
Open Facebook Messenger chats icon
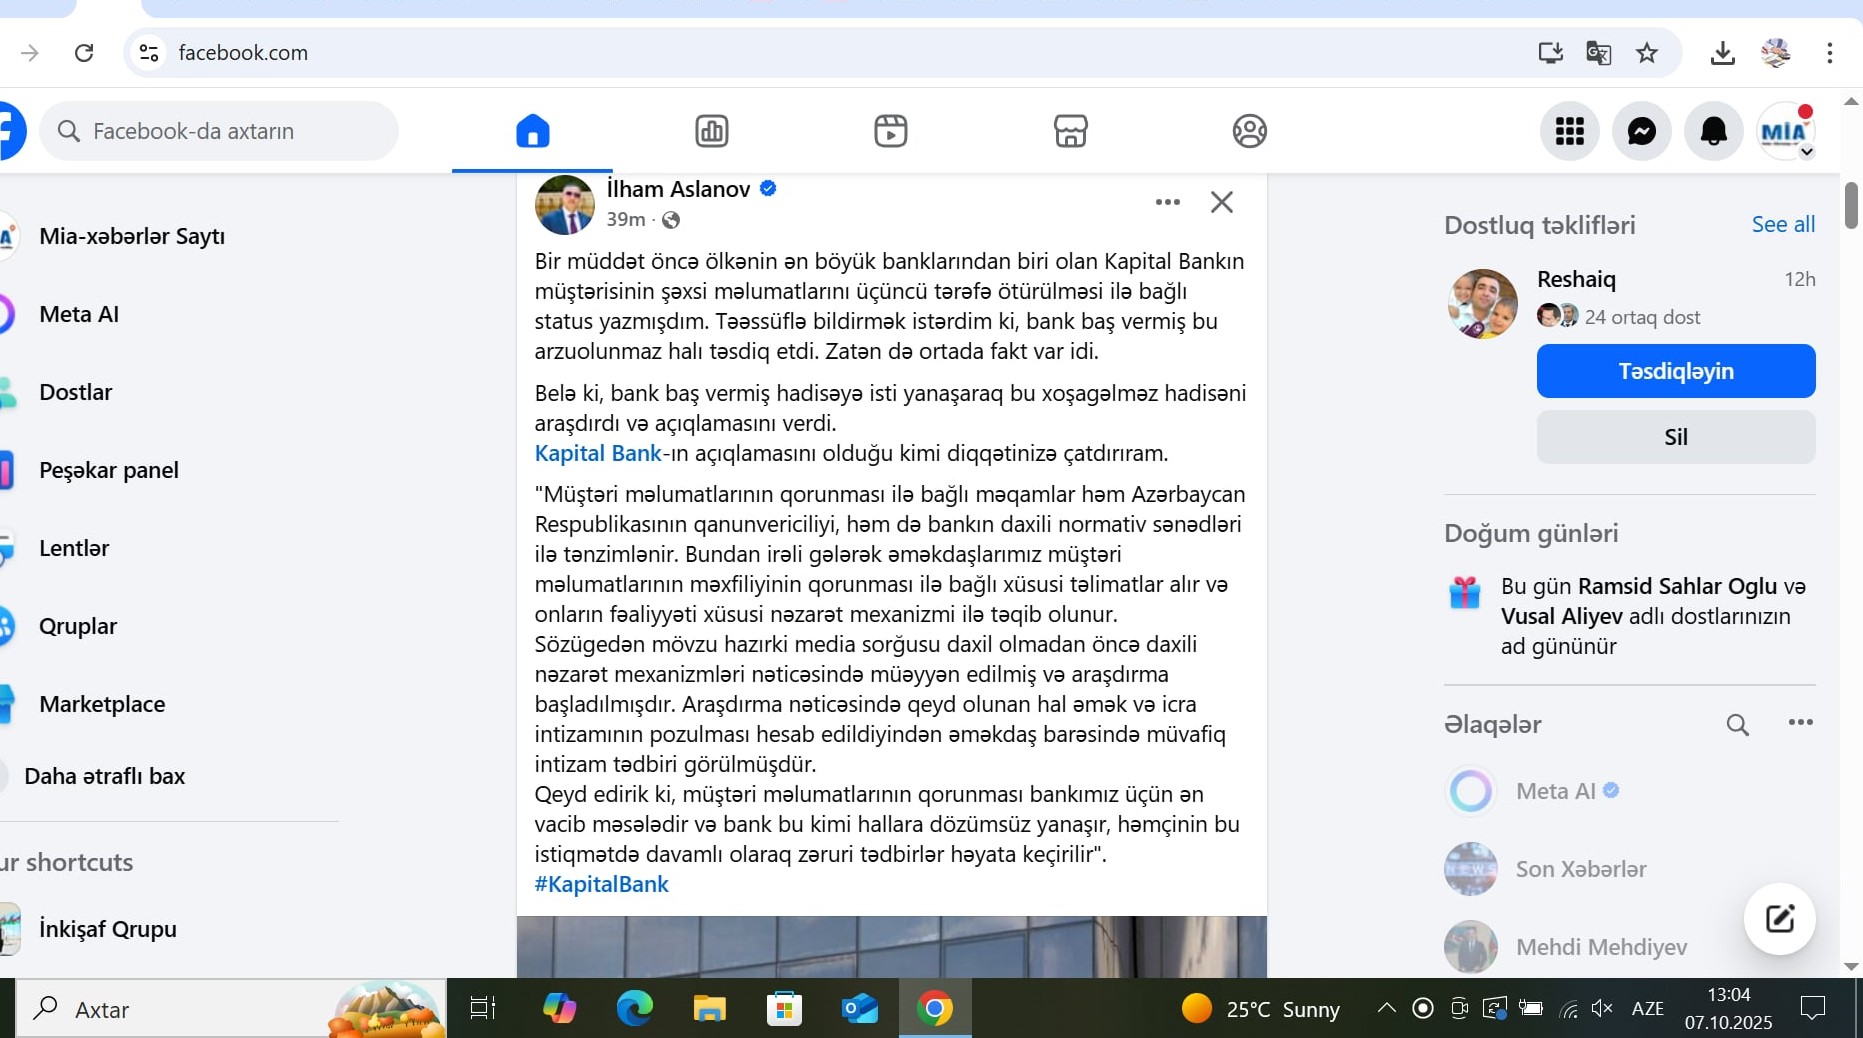coord(1641,131)
